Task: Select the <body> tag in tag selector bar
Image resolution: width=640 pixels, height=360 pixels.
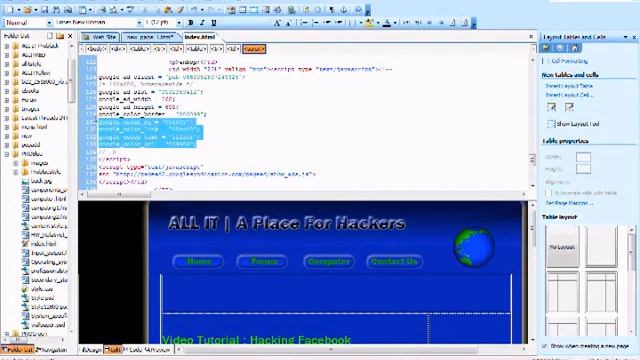Action: pyautogui.click(x=97, y=49)
